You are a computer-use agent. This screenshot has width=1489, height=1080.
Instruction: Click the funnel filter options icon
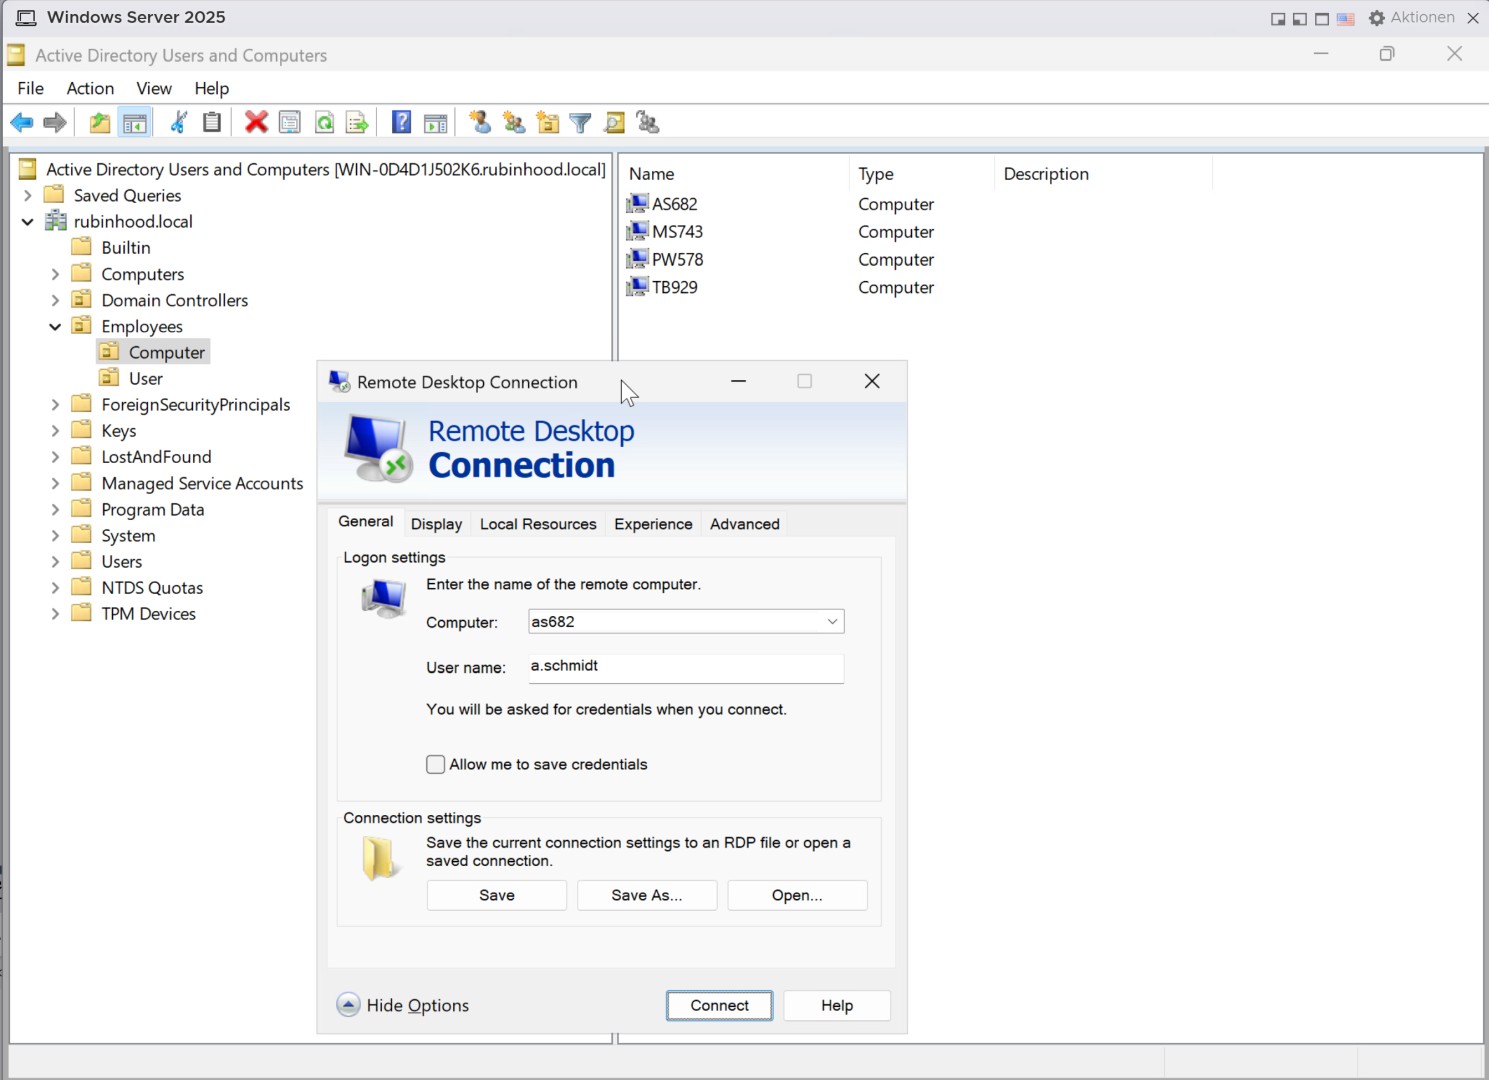click(x=580, y=123)
